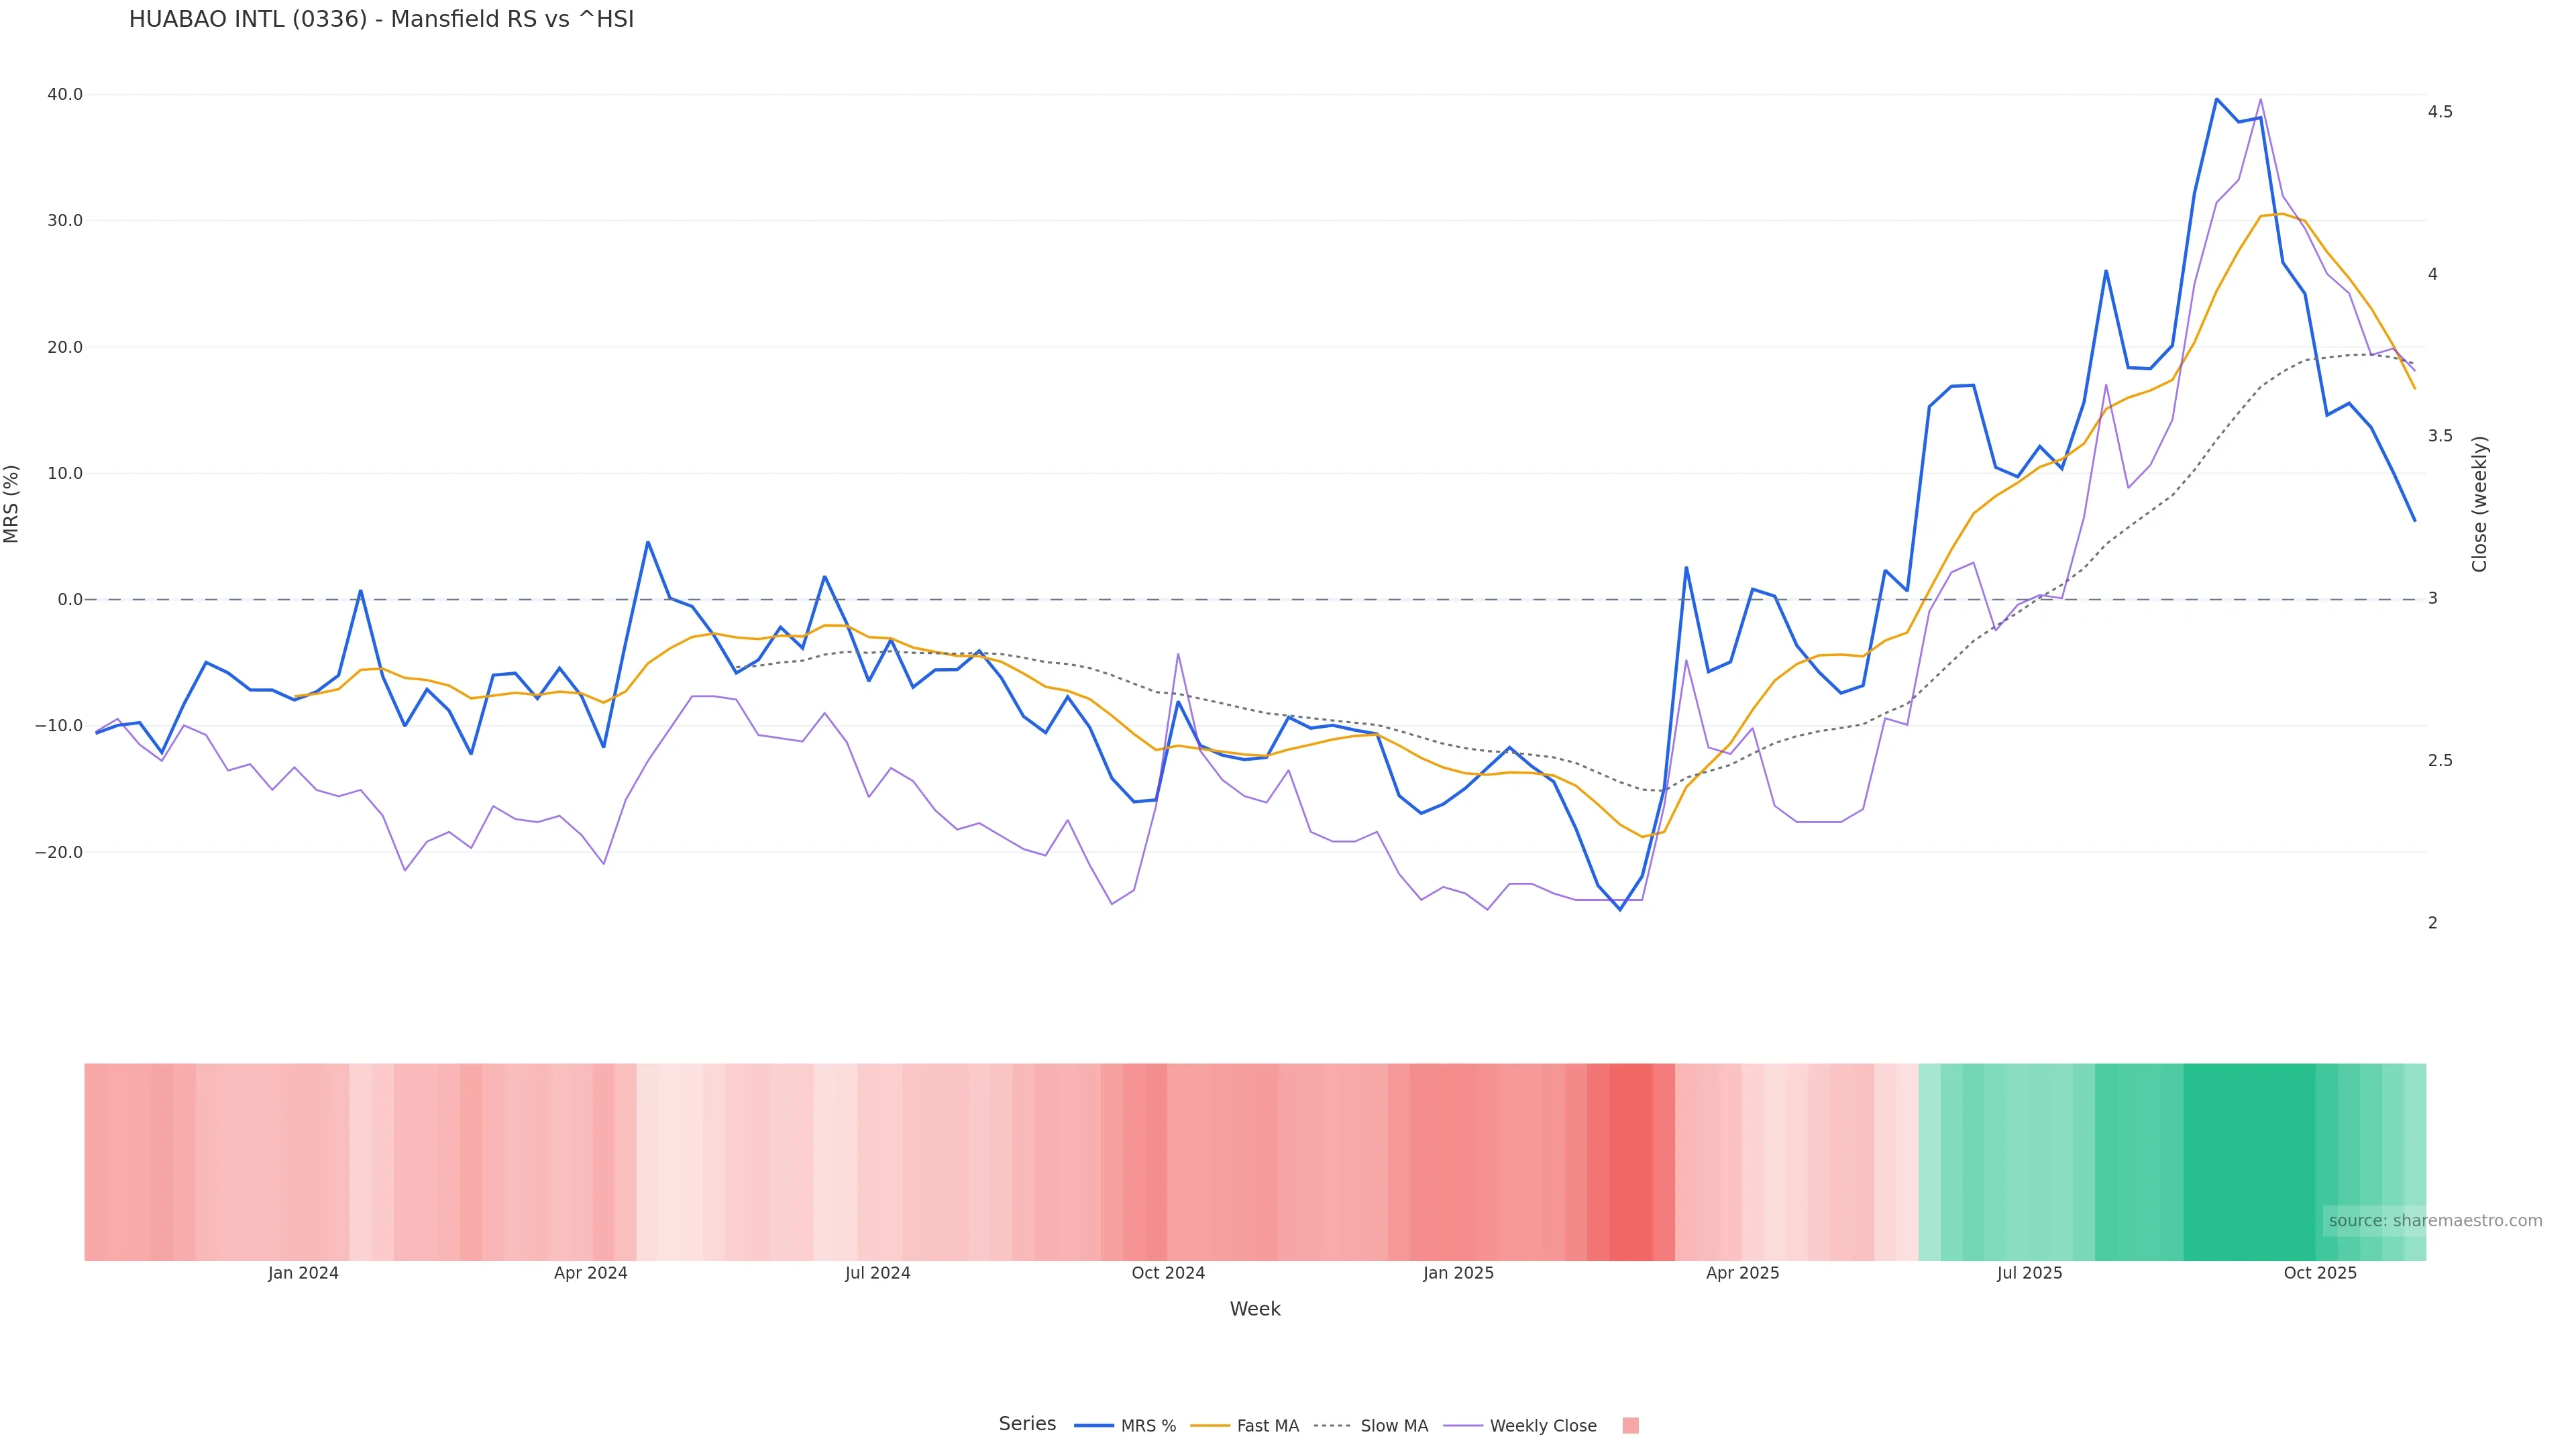Screen dimensions: 2576x1449
Task: Select the Apr 2024 x-axis label
Action: click(591, 1273)
